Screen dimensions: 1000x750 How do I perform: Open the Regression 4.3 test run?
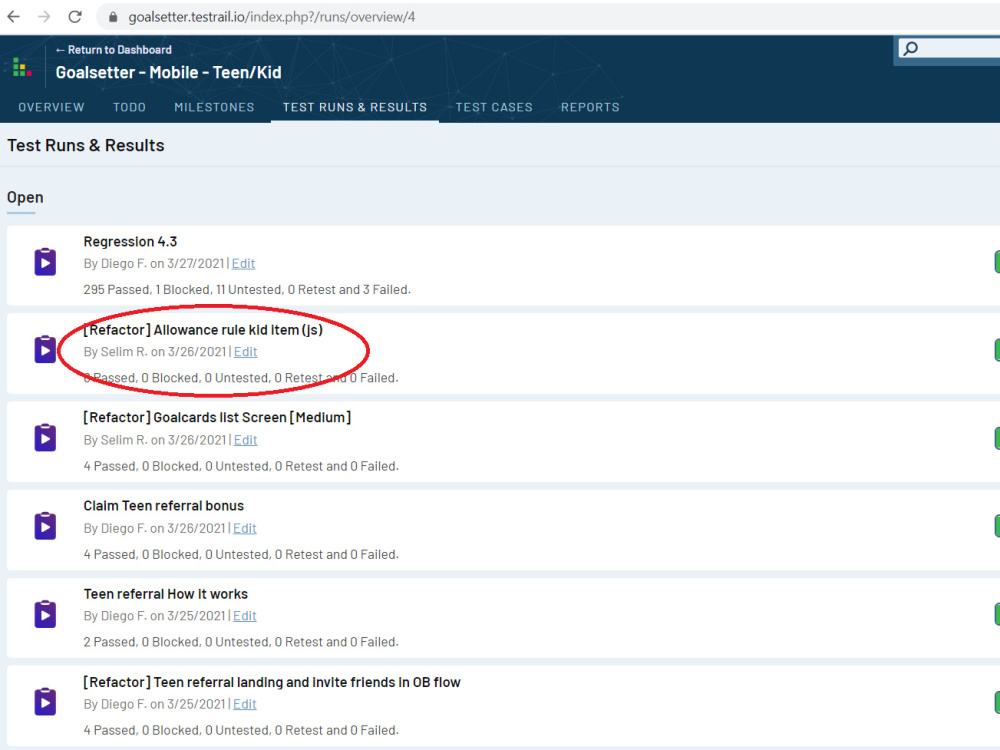tap(130, 242)
